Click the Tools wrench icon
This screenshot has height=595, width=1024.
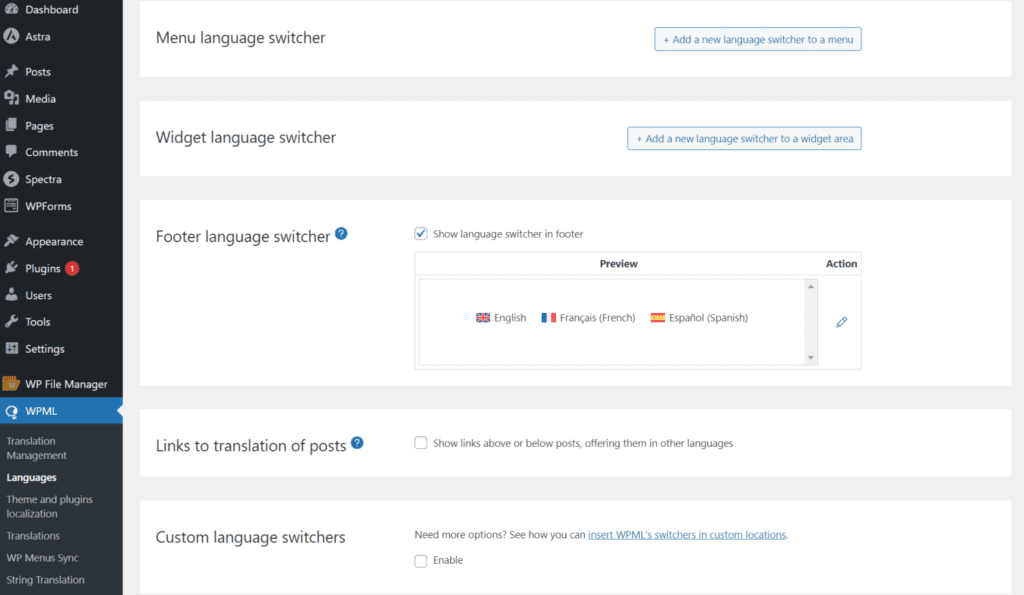pos(11,321)
